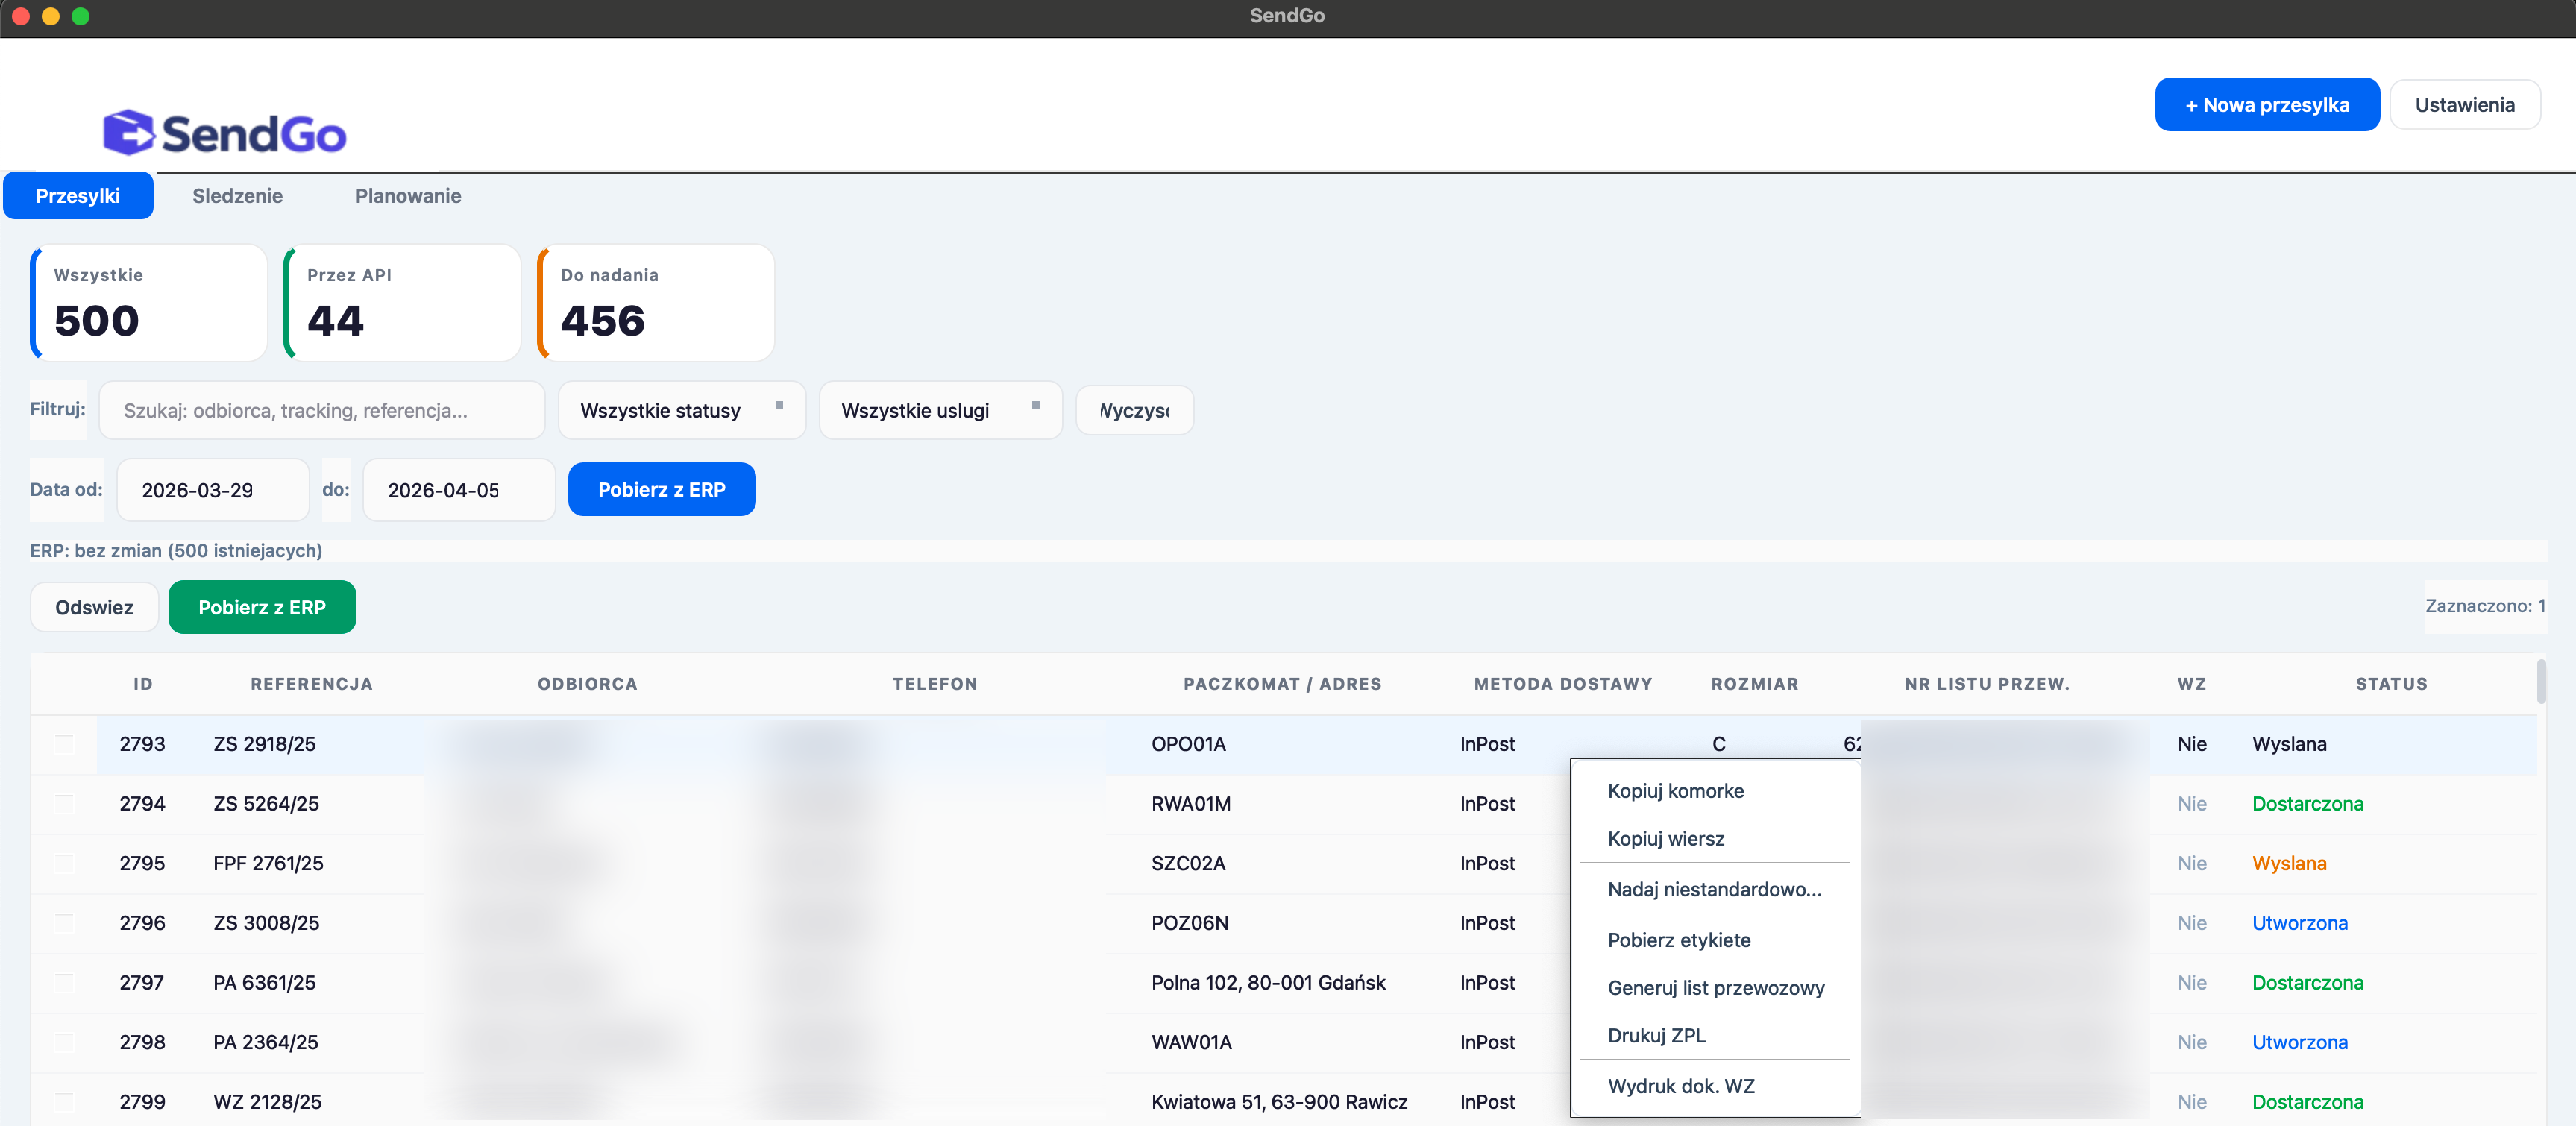
Task: Click the Odswiez button
Action: click(94, 607)
